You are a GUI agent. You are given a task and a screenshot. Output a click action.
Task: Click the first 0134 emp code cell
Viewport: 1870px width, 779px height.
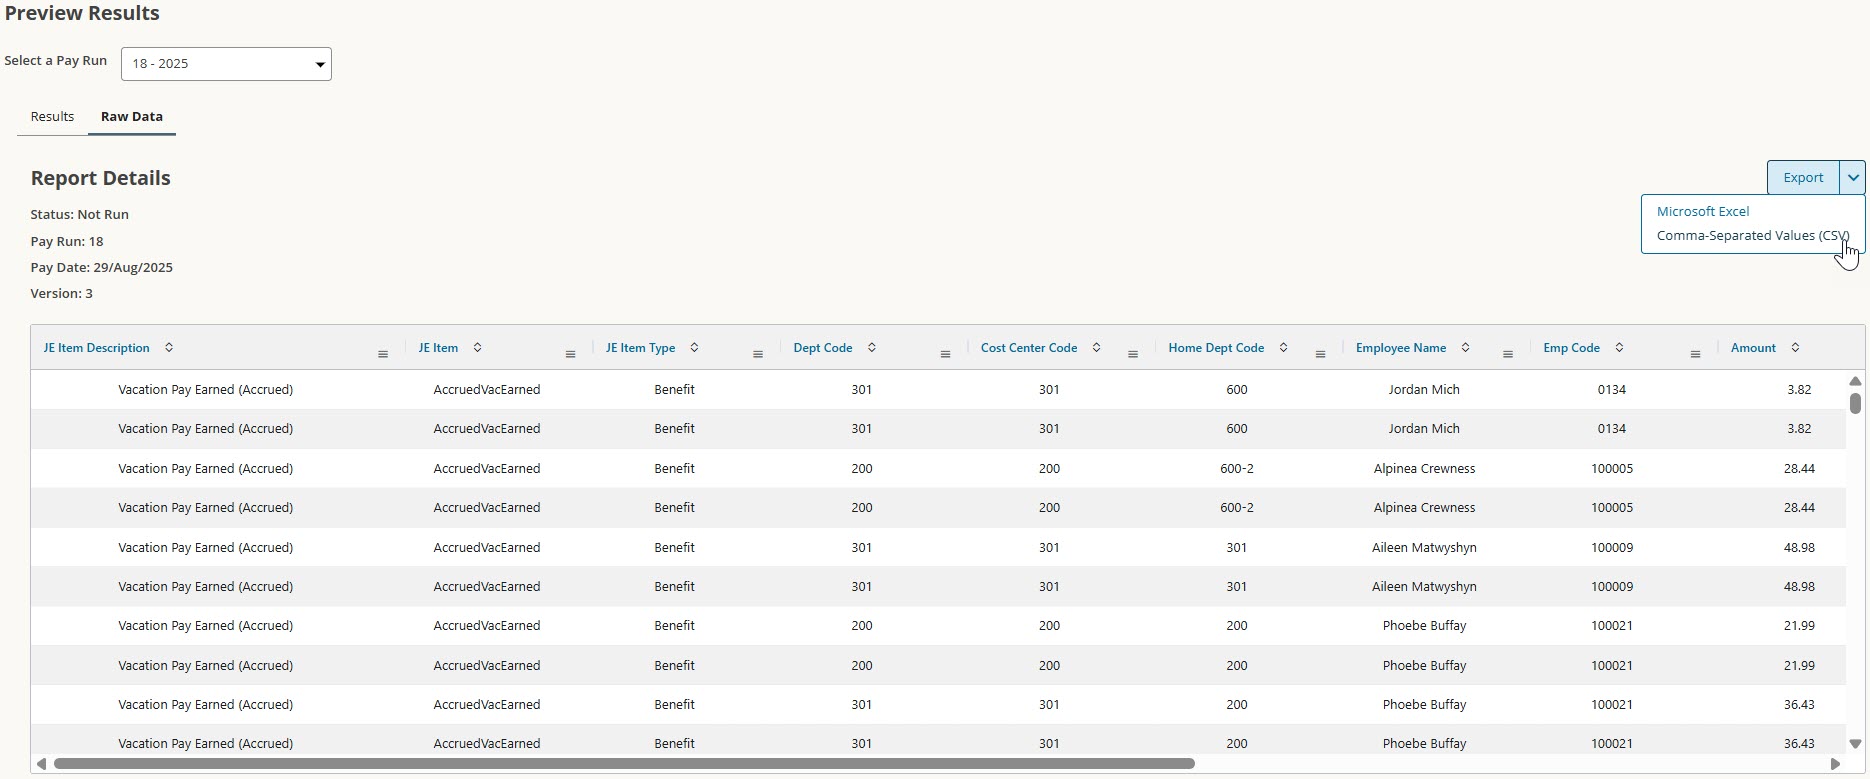point(1612,389)
